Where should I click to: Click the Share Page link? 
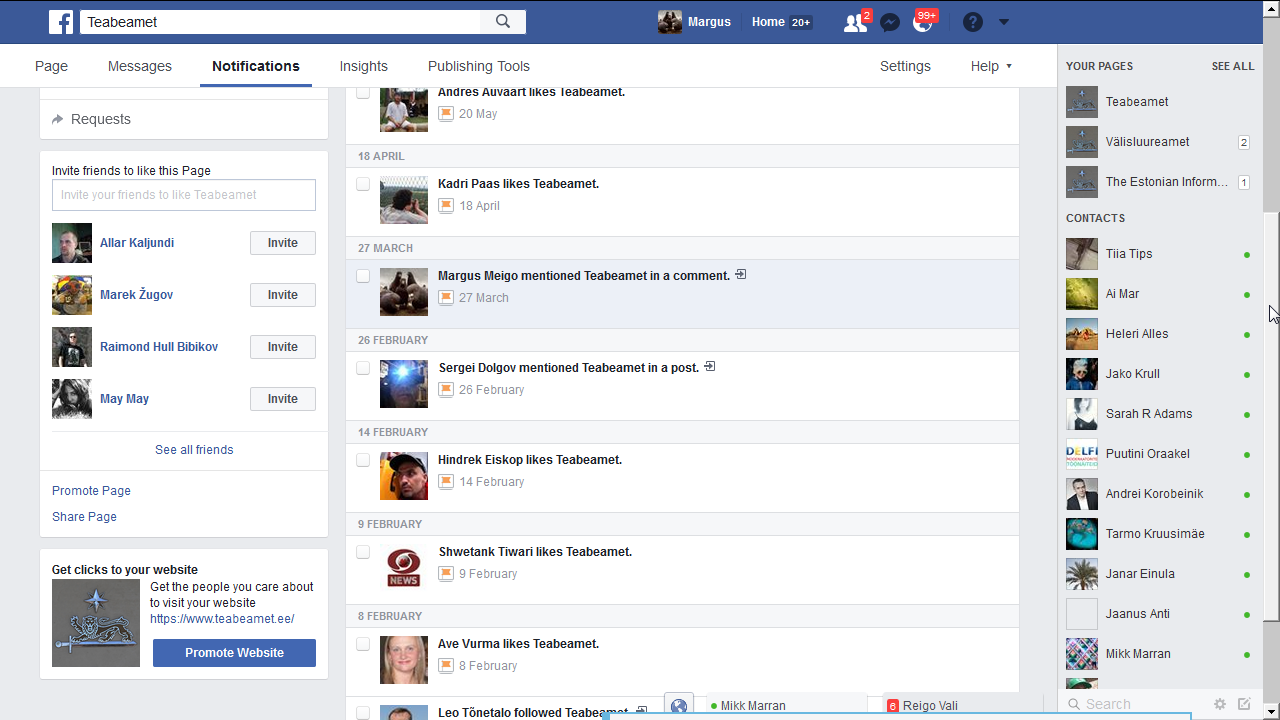(x=84, y=517)
